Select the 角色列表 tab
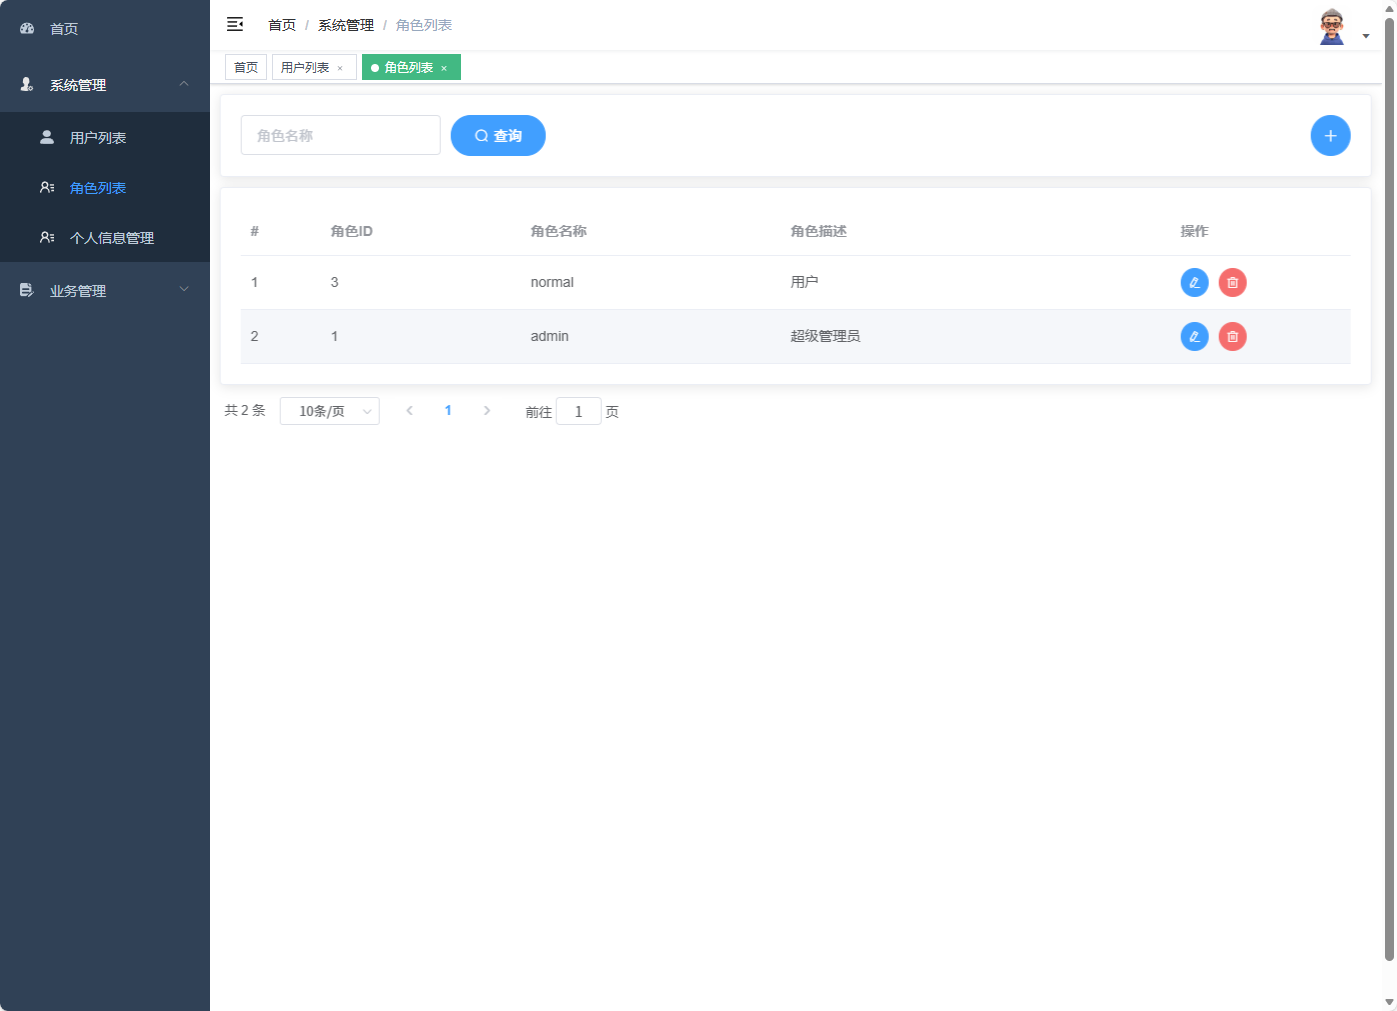The width and height of the screenshot is (1397, 1011). pos(408,67)
